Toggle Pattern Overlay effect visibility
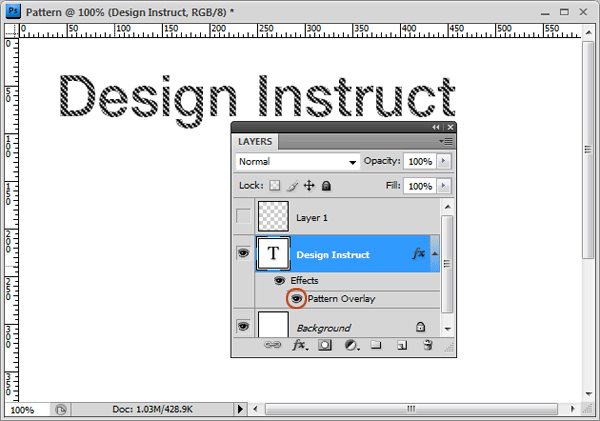This screenshot has height=421, width=600. tap(296, 299)
